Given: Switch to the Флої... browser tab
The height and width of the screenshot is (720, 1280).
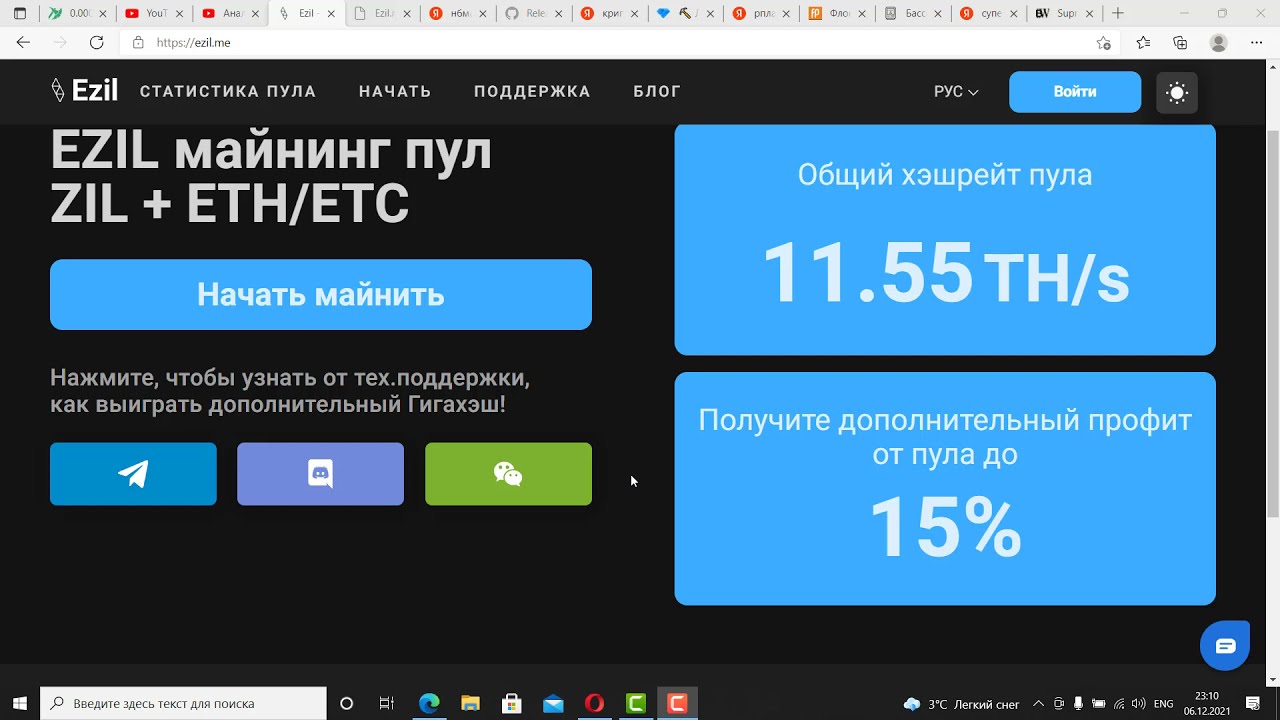Looking at the screenshot, I should click(x=838, y=14).
